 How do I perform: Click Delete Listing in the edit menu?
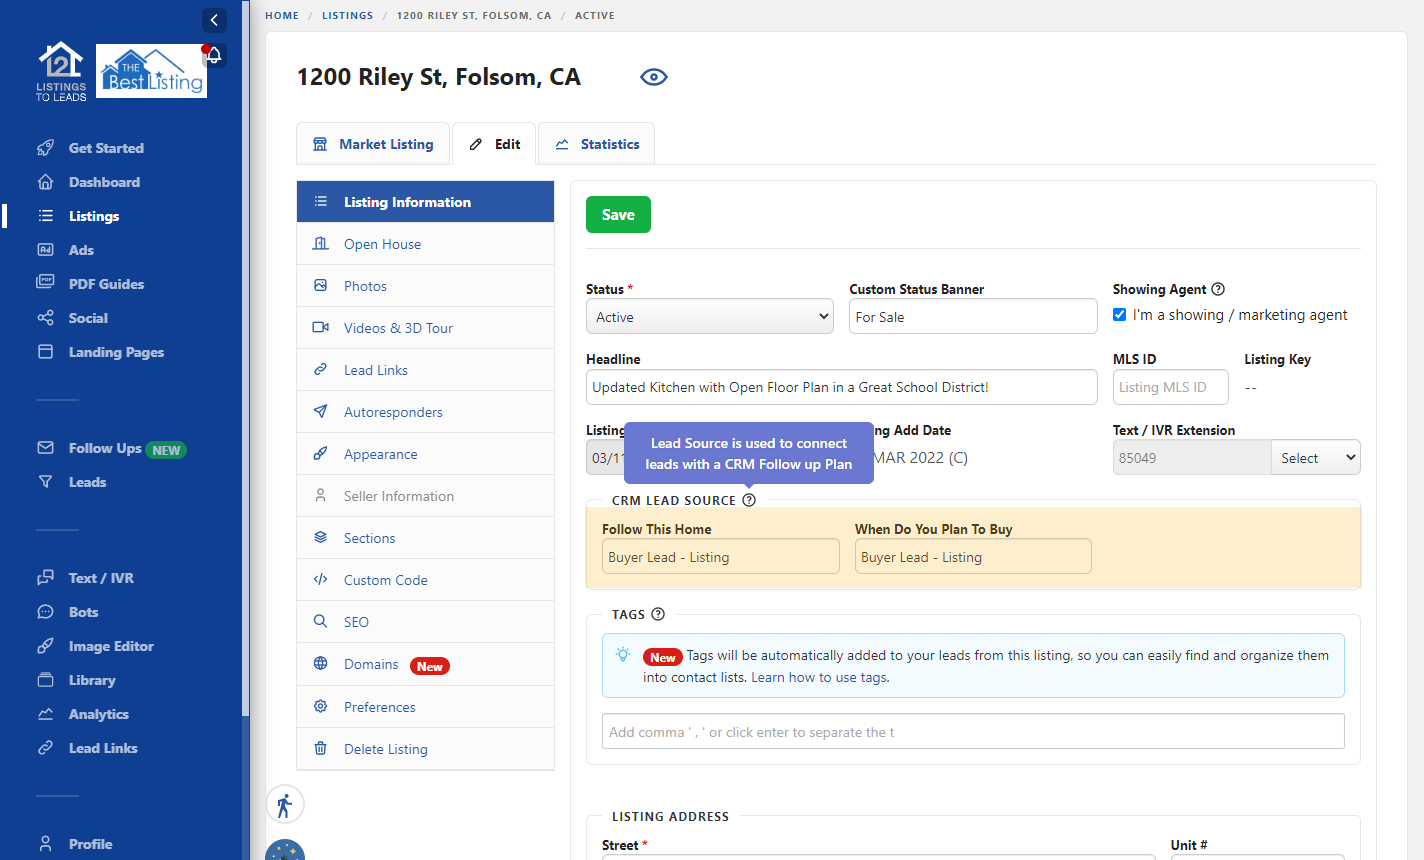tap(385, 749)
